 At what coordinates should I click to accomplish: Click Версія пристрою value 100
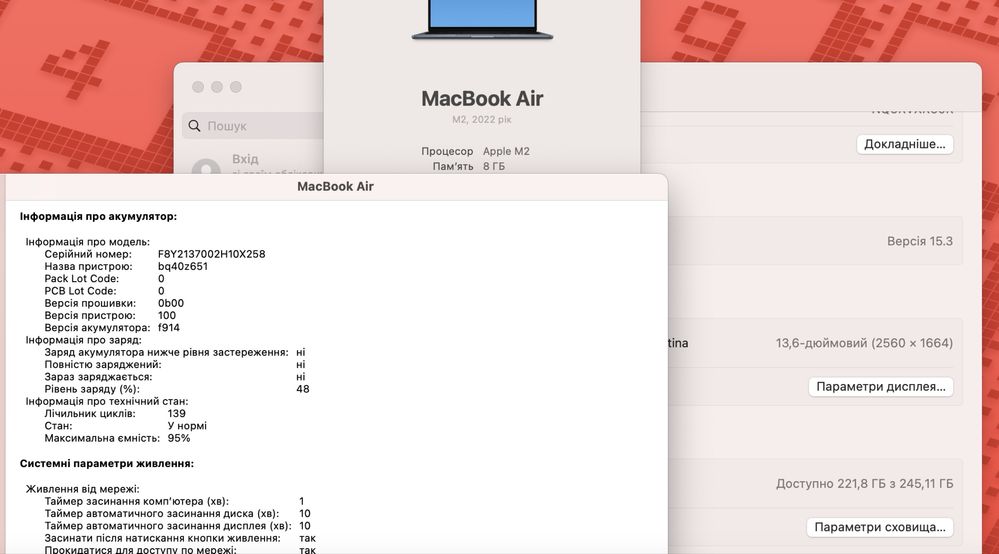167,315
